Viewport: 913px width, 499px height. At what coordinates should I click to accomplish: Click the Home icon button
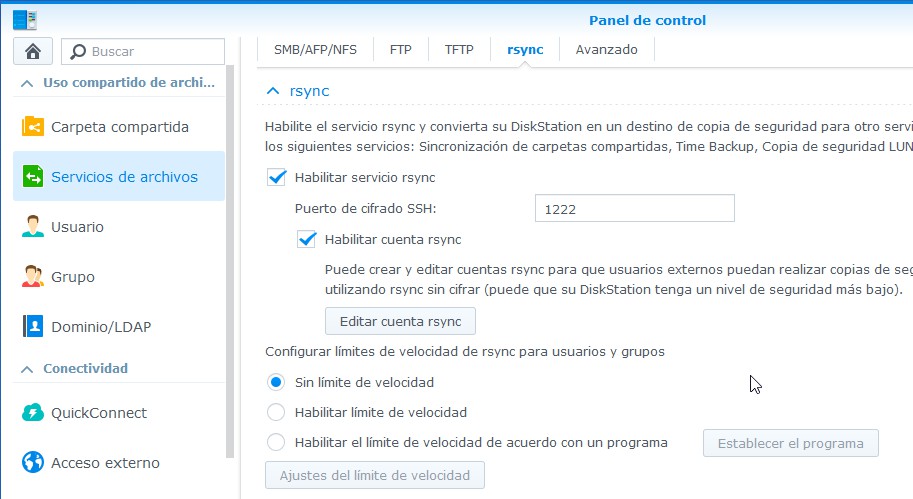pyautogui.click(x=32, y=51)
